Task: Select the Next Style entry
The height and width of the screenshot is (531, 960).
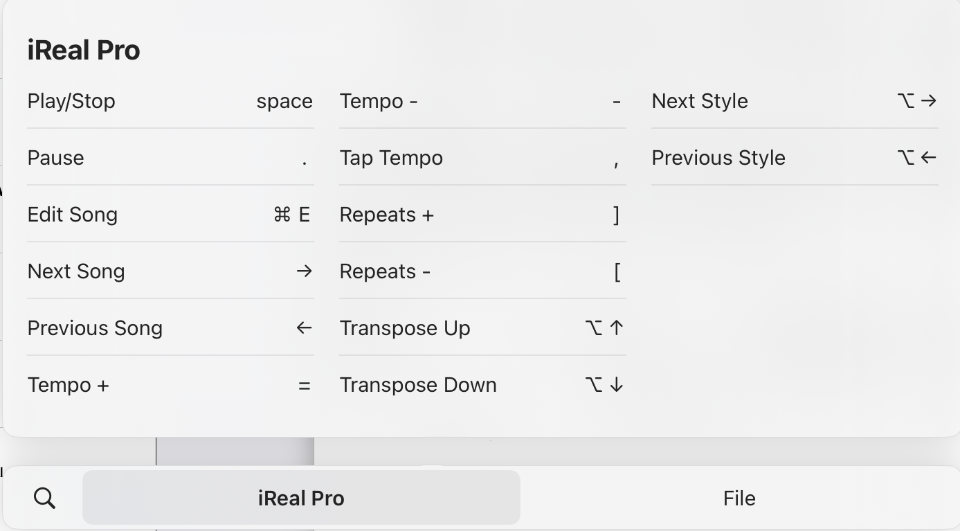Action: (x=794, y=101)
